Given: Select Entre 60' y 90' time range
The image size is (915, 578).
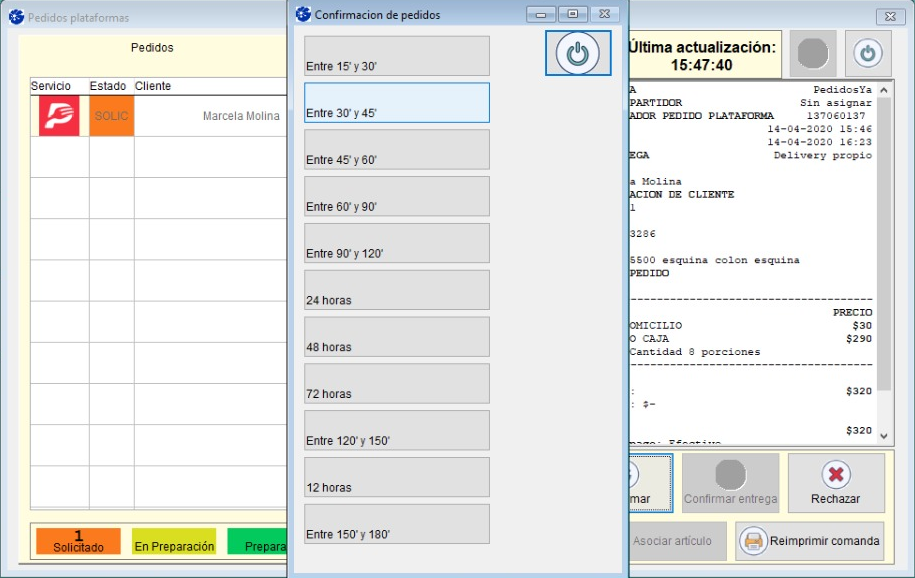Looking at the screenshot, I should (397, 197).
